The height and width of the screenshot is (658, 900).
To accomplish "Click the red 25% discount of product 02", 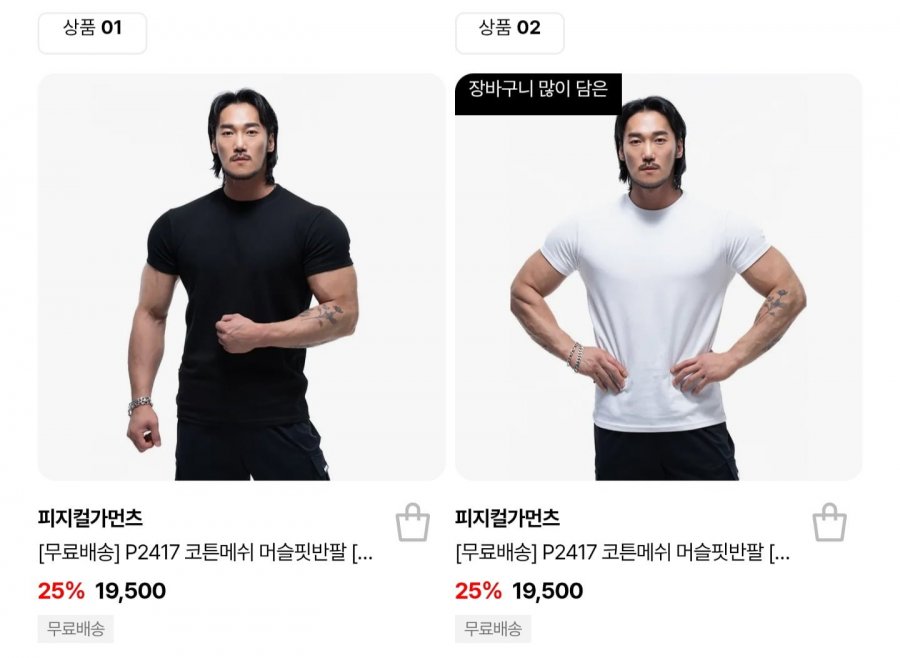I will coord(479,591).
